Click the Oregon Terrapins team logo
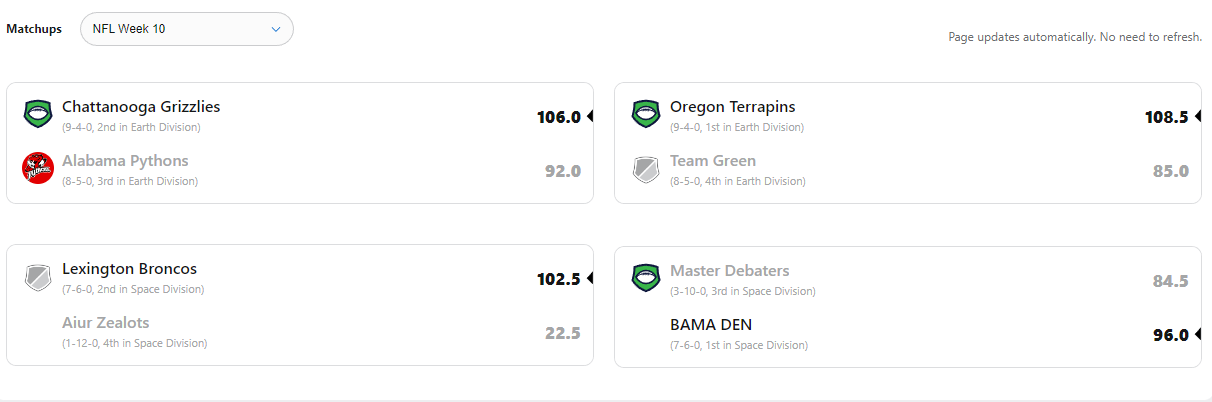This screenshot has height=402, width=1212. (x=645, y=114)
